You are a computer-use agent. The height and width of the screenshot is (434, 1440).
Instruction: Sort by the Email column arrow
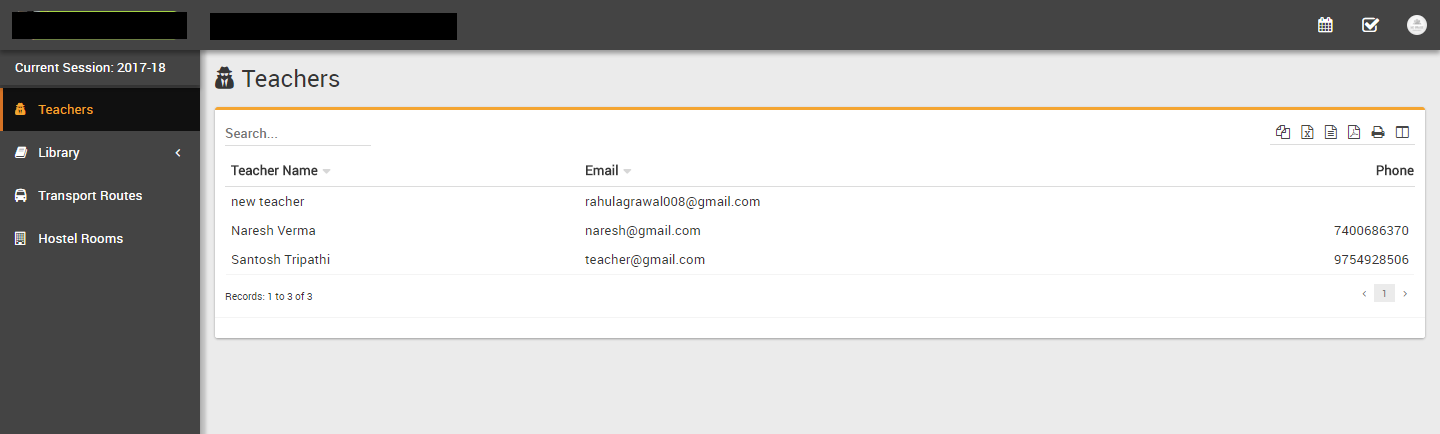[627, 172]
